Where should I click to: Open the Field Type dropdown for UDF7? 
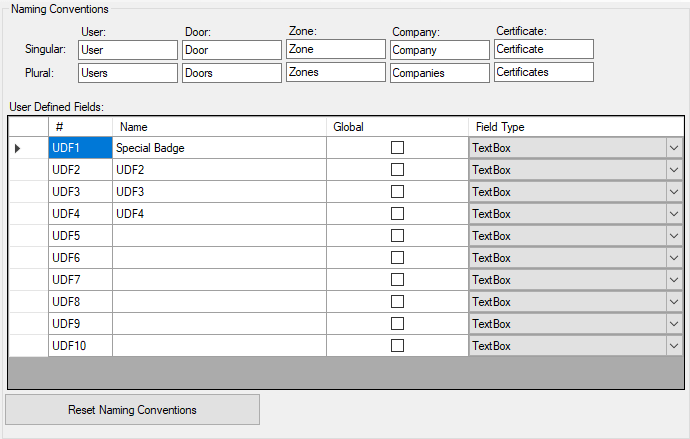pyautogui.click(x=674, y=280)
